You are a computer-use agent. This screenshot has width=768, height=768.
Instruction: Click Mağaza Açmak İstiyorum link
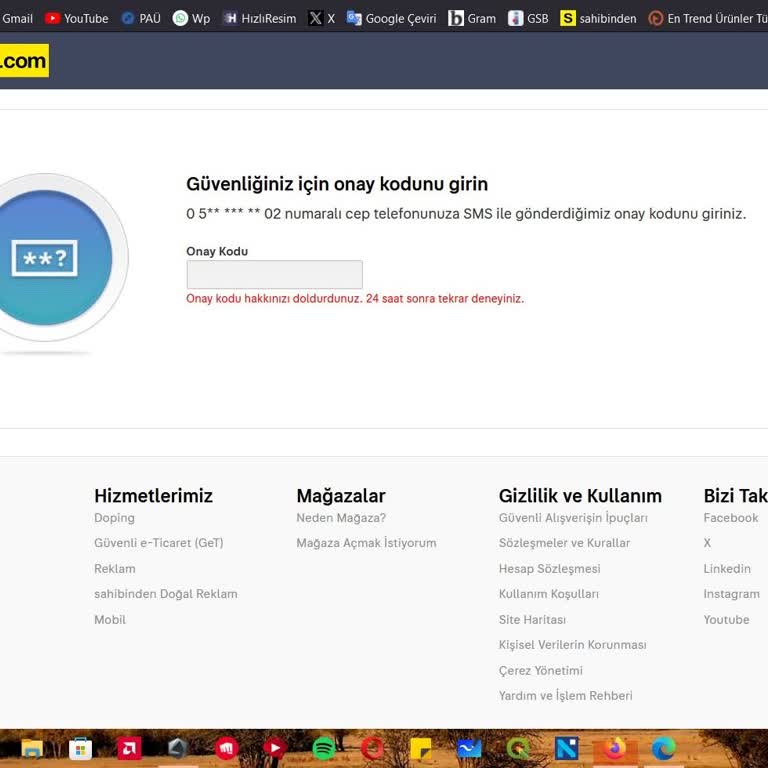[366, 543]
